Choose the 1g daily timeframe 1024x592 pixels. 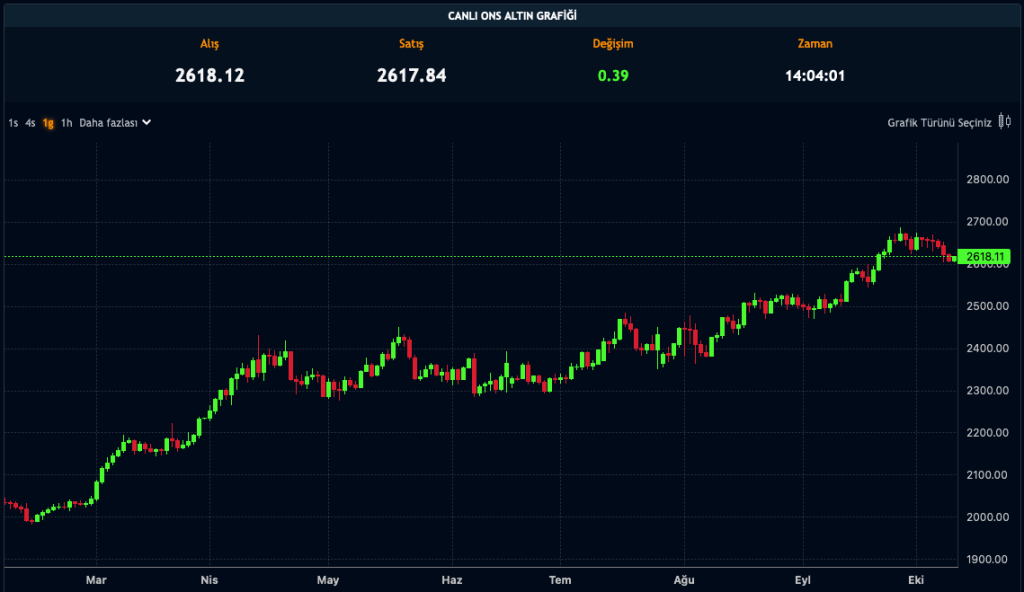click(x=48, y=123)
